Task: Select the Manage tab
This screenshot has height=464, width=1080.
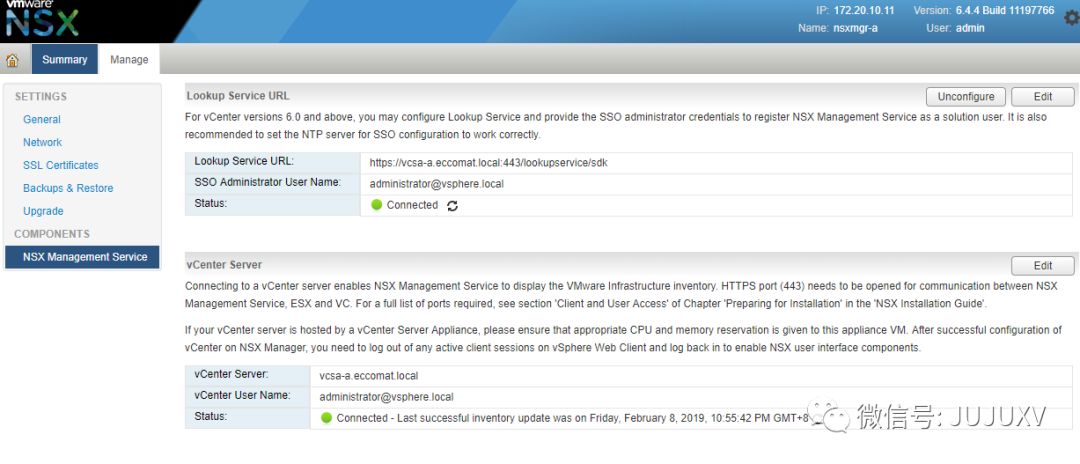Action: [x=129, y=59]
